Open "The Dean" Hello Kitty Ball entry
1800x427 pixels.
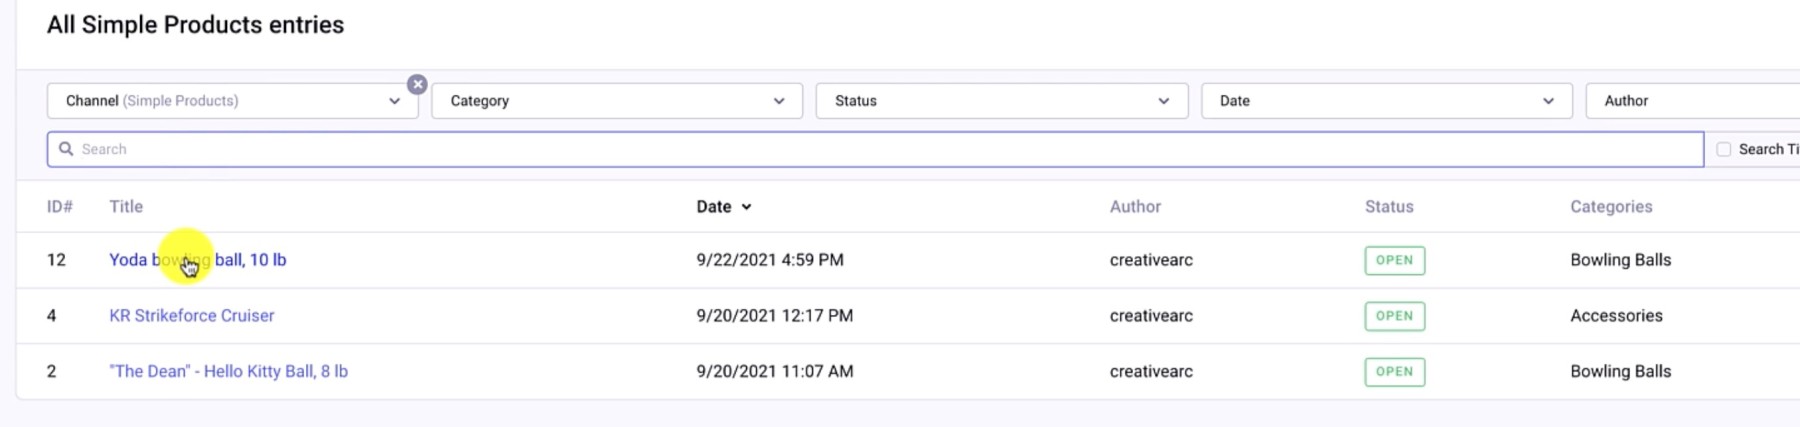tap(228, 372)
